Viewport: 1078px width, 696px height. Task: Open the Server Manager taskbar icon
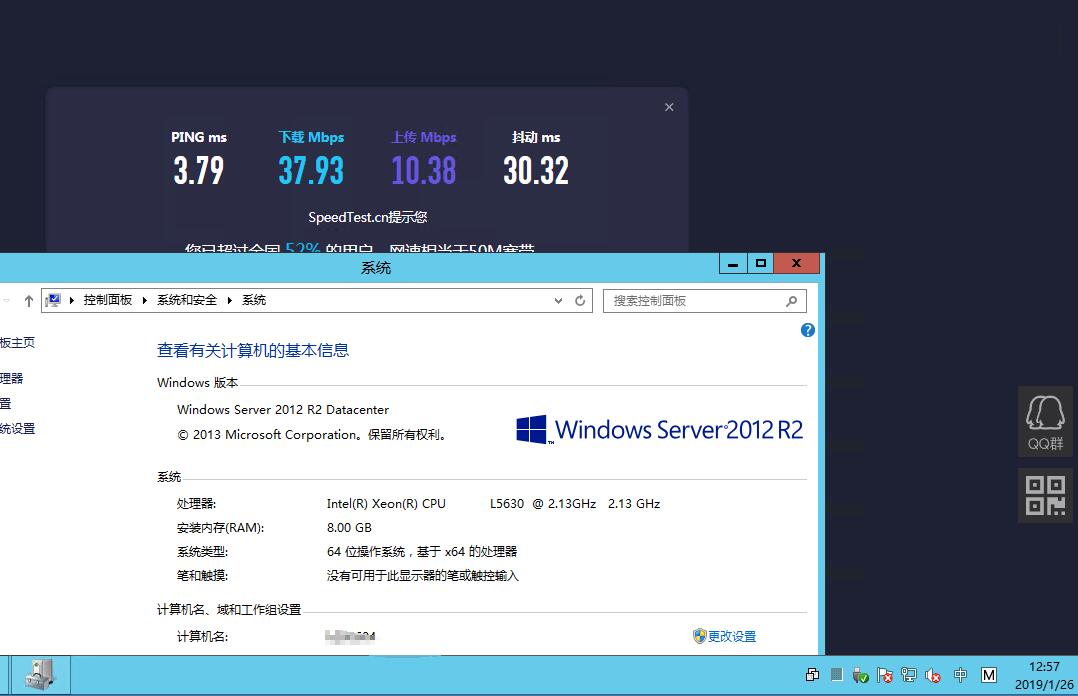point(39,675)
